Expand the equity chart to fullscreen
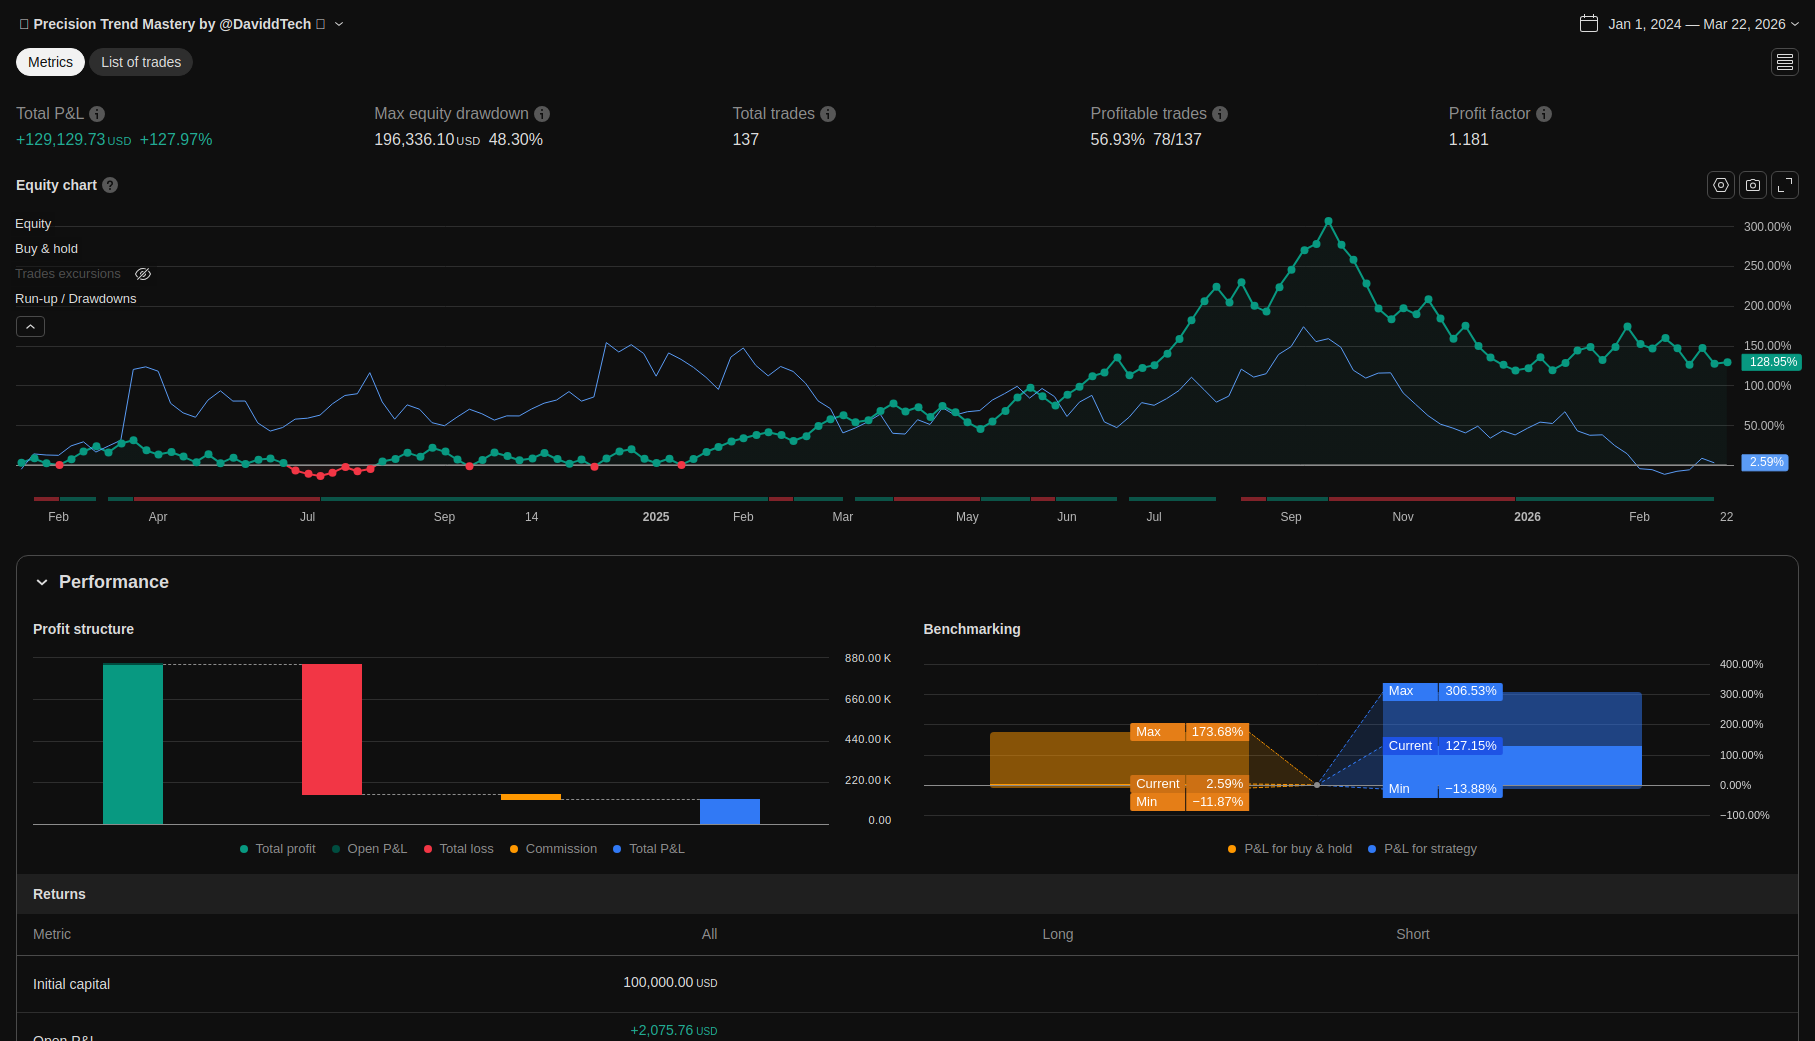1815x1041 pixels. 1784,185
